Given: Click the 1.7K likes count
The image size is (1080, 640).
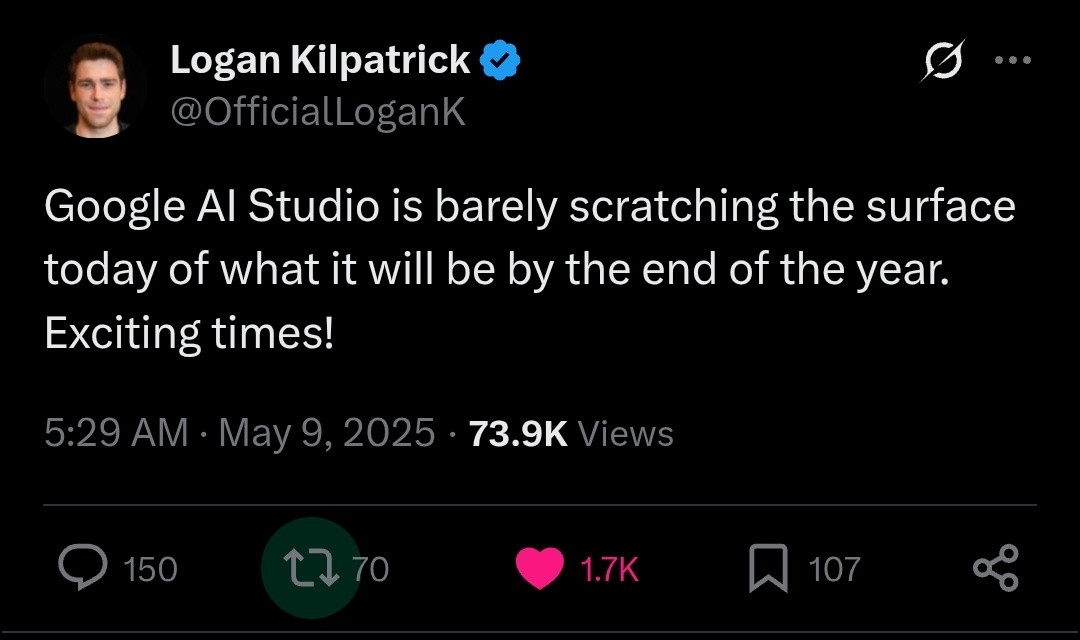Looking at the screenshot, I should point(609,569).
